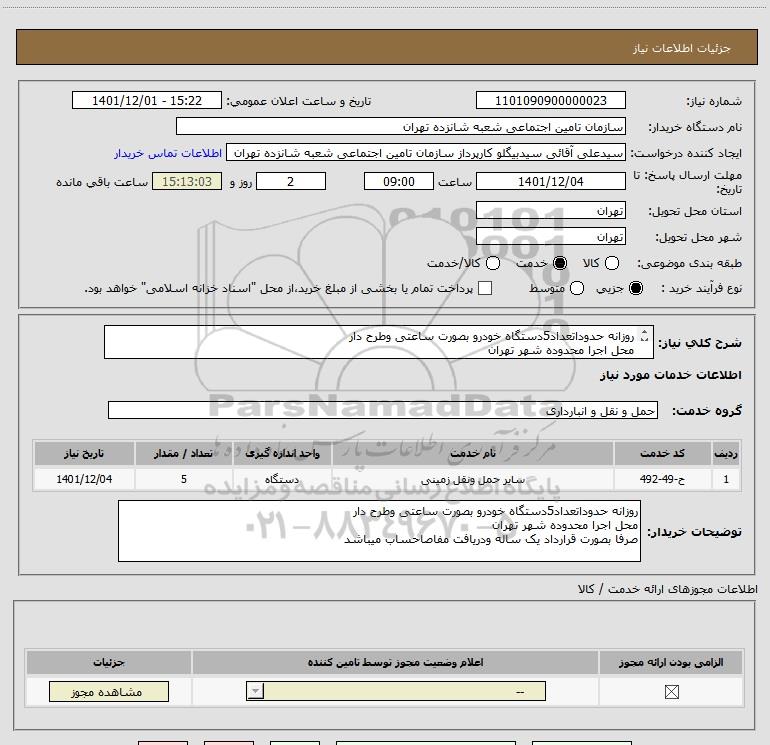Click the need number field 1101090900000023
The image size is (770, 745).
point(550,100)
